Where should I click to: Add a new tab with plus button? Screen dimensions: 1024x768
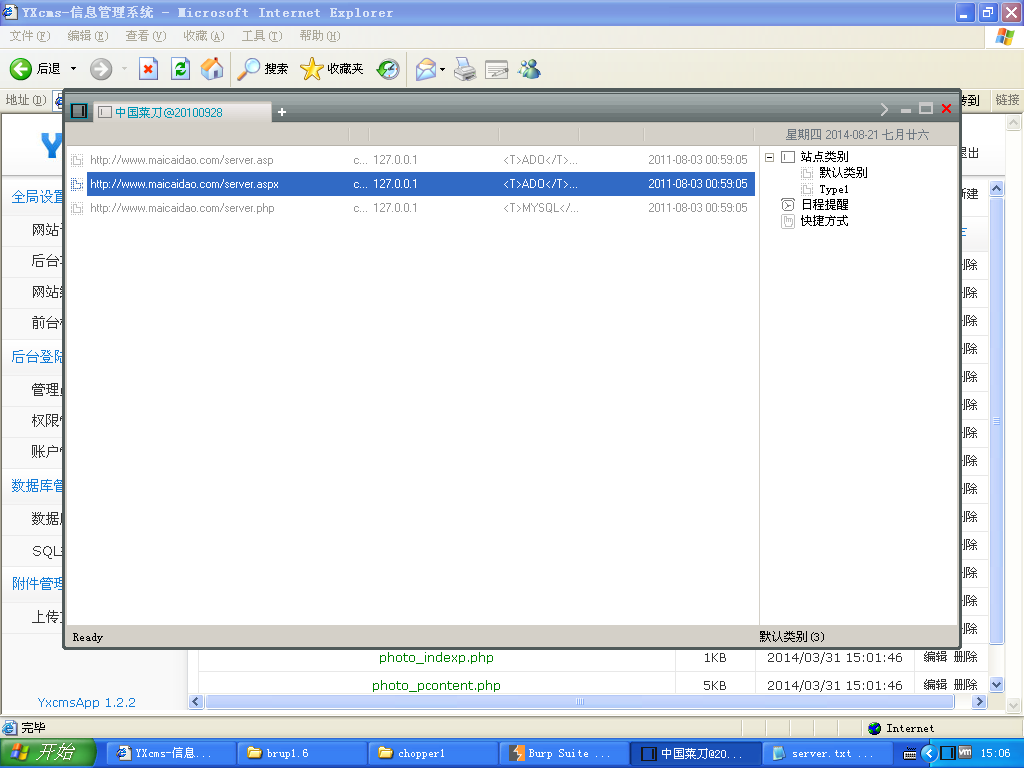[282, 112]
